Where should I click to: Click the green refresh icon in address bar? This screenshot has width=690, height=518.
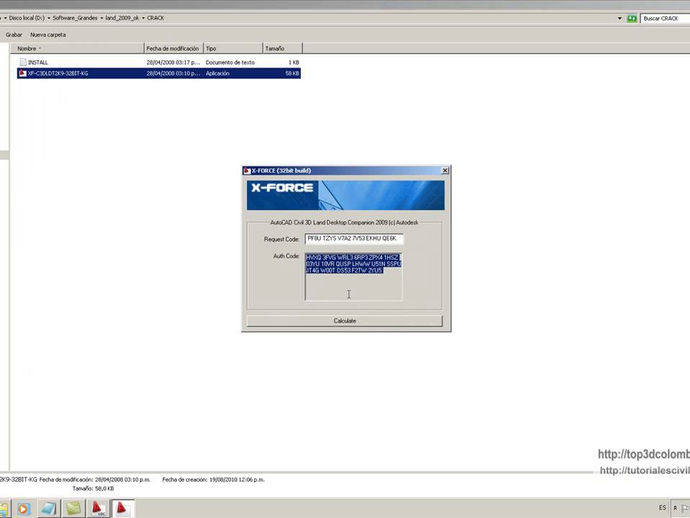point(632,18)
